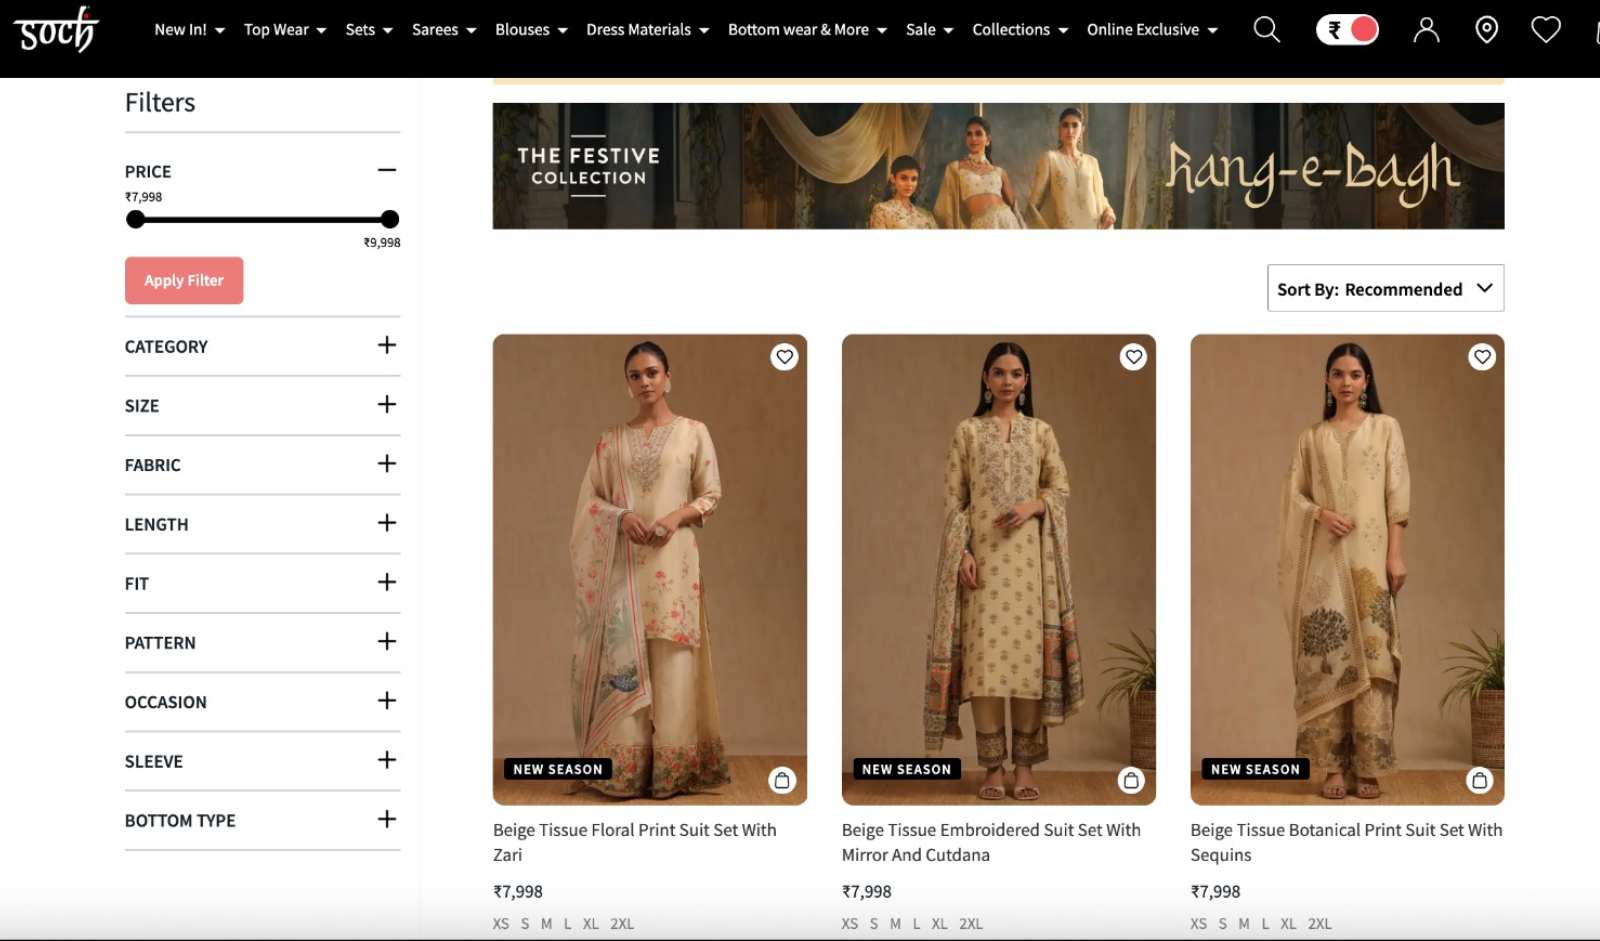Wishlist the Botanical Print Suit Set
This screenshot has width=1600, height=941.
coord(1481,357)
